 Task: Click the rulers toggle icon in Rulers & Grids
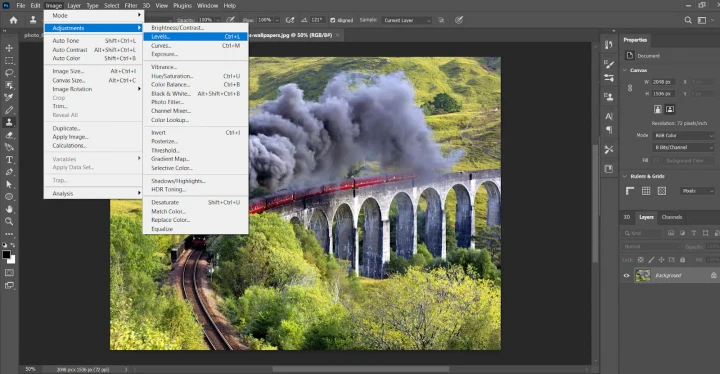click(630, 191)
